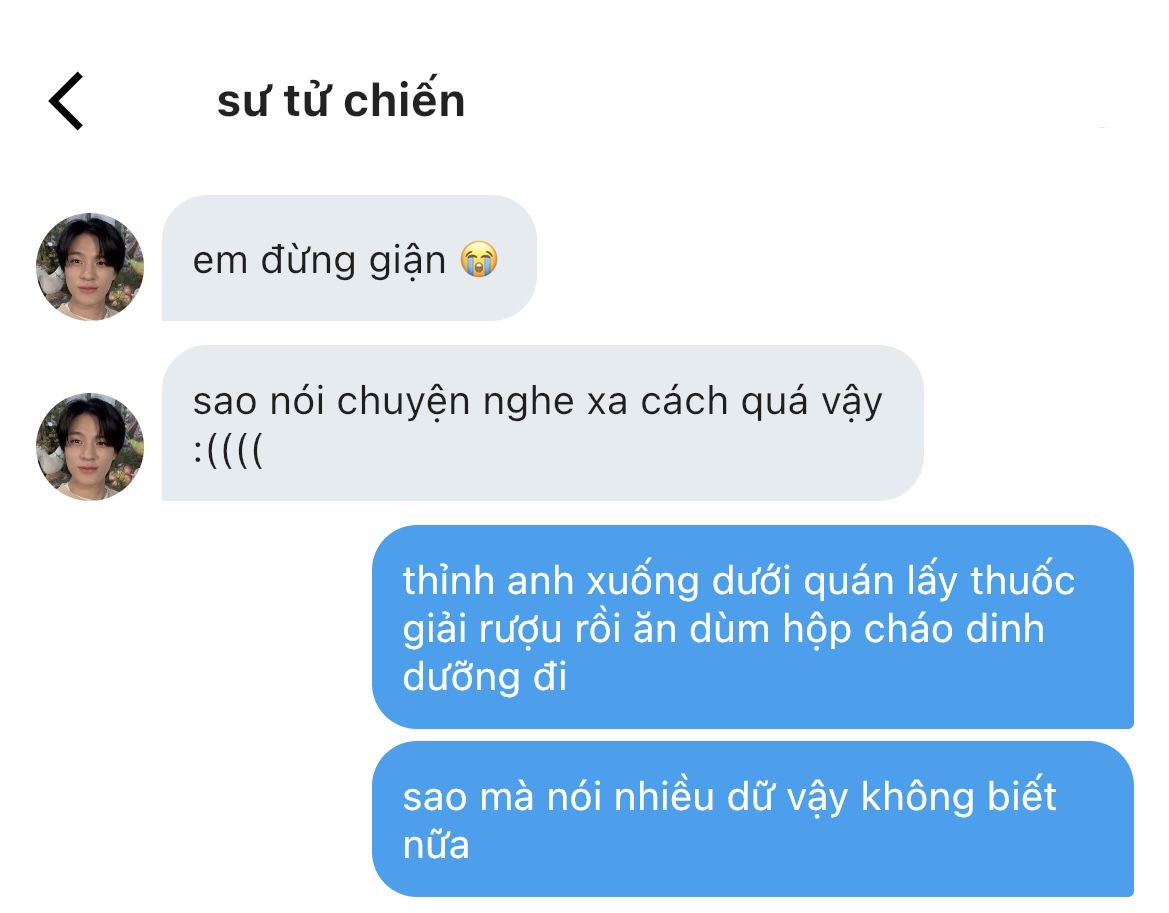
Task: Select the blue "thỉnh anh xuống dưới quán" message
Action: 753,627
